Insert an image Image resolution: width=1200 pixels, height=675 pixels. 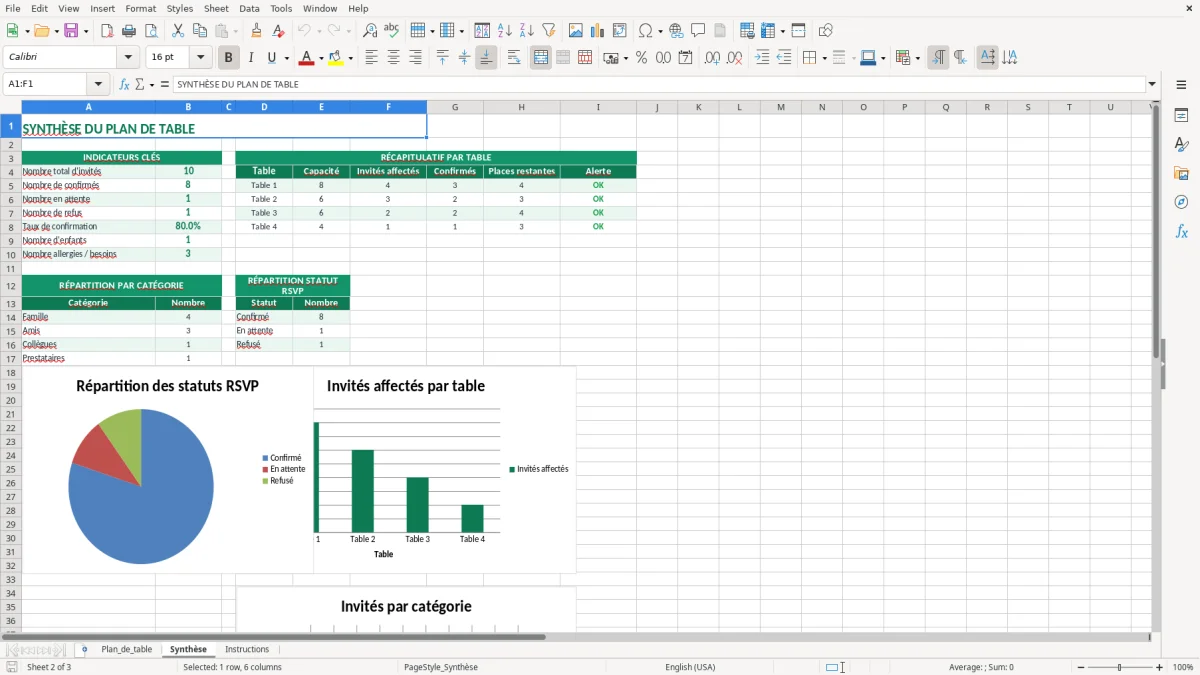[576, 31]
